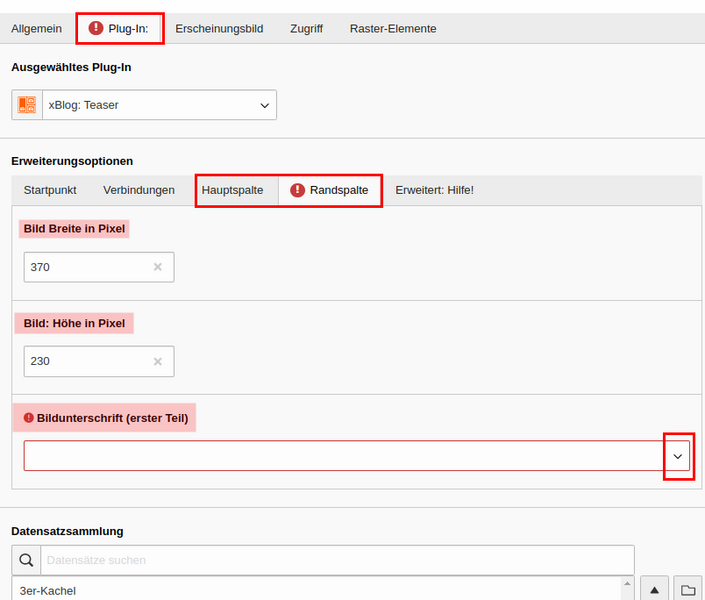This screenshot has width=705, height=600.
Task: Click the folder browse icon button
Action: coord(688,590)
